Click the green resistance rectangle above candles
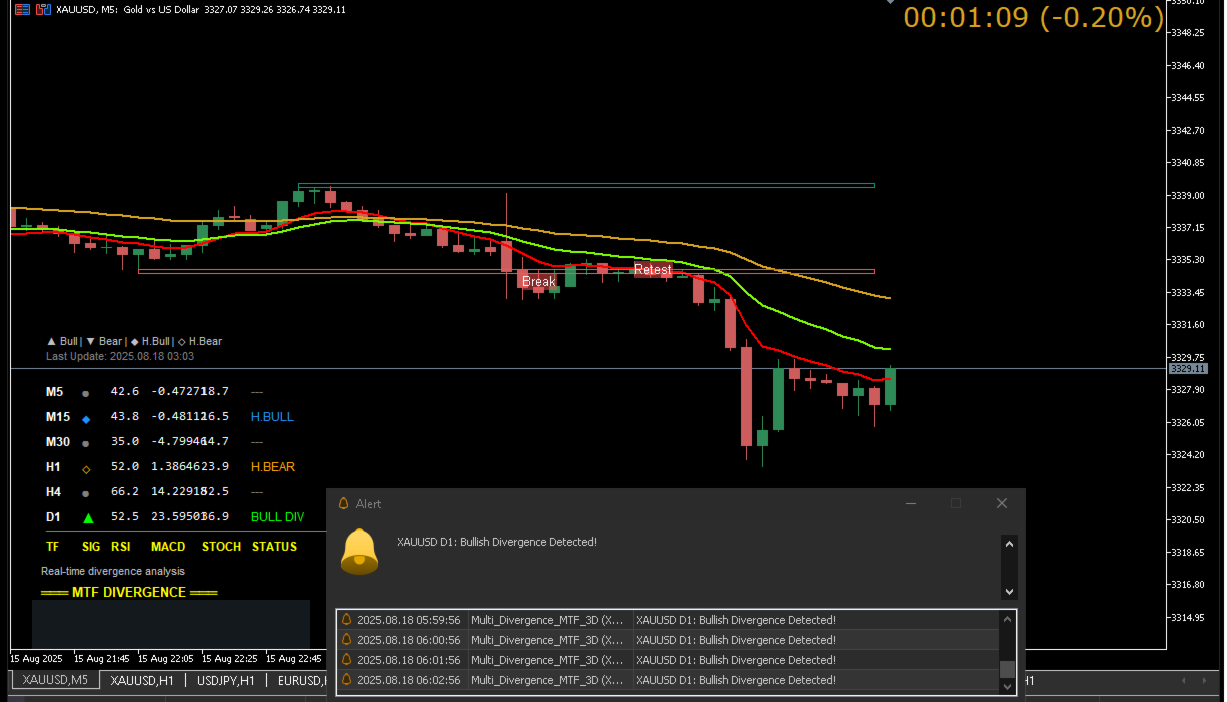Screen dimensions: 1227x702 click(586, 185)
